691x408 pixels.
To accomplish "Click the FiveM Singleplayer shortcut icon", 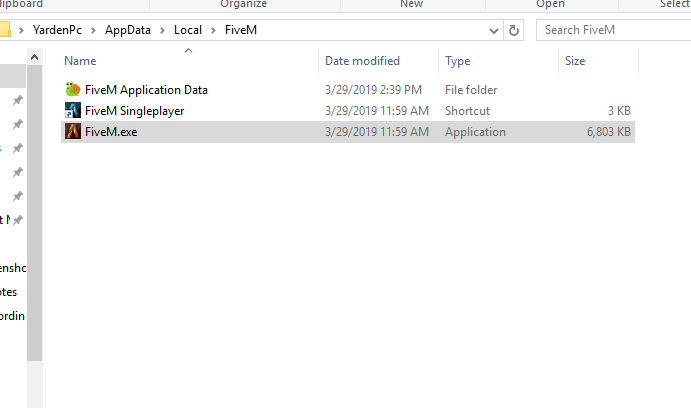I will (x=73, y=110).
